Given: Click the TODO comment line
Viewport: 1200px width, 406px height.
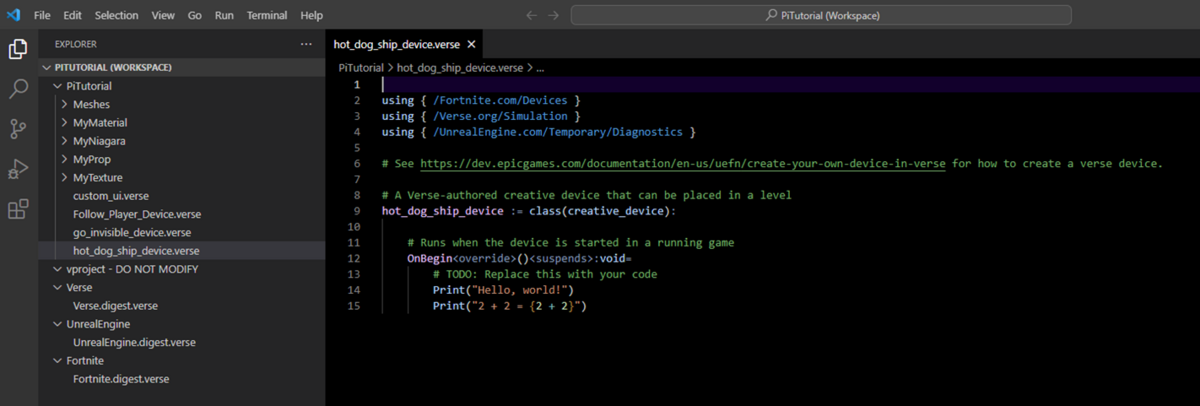Looking at the screenshot, I should point(545,274).
